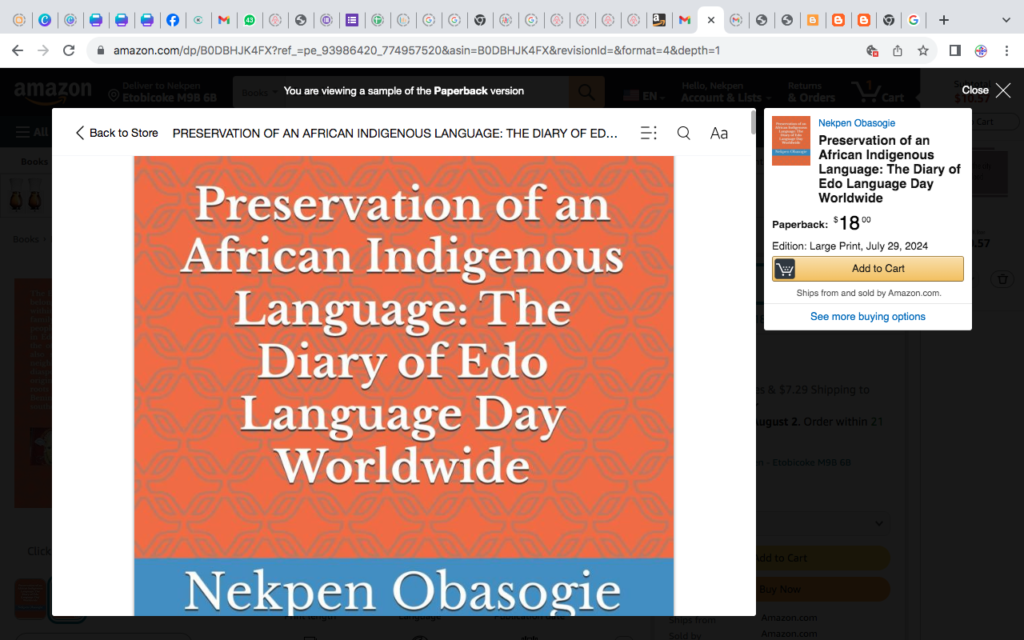Click the book cover thumbnail in side panel

click(x=790, y=141)
